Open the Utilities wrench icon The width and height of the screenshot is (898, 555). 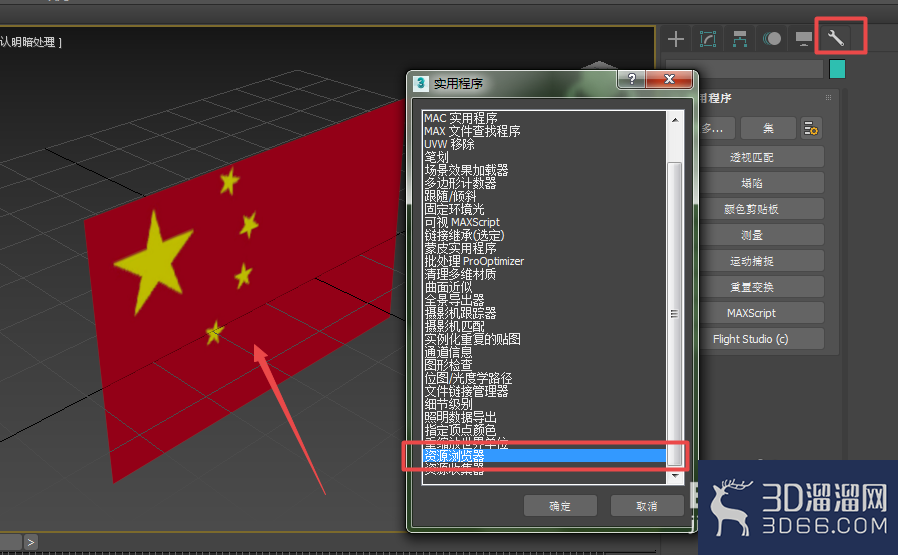[x=836, y=39]
